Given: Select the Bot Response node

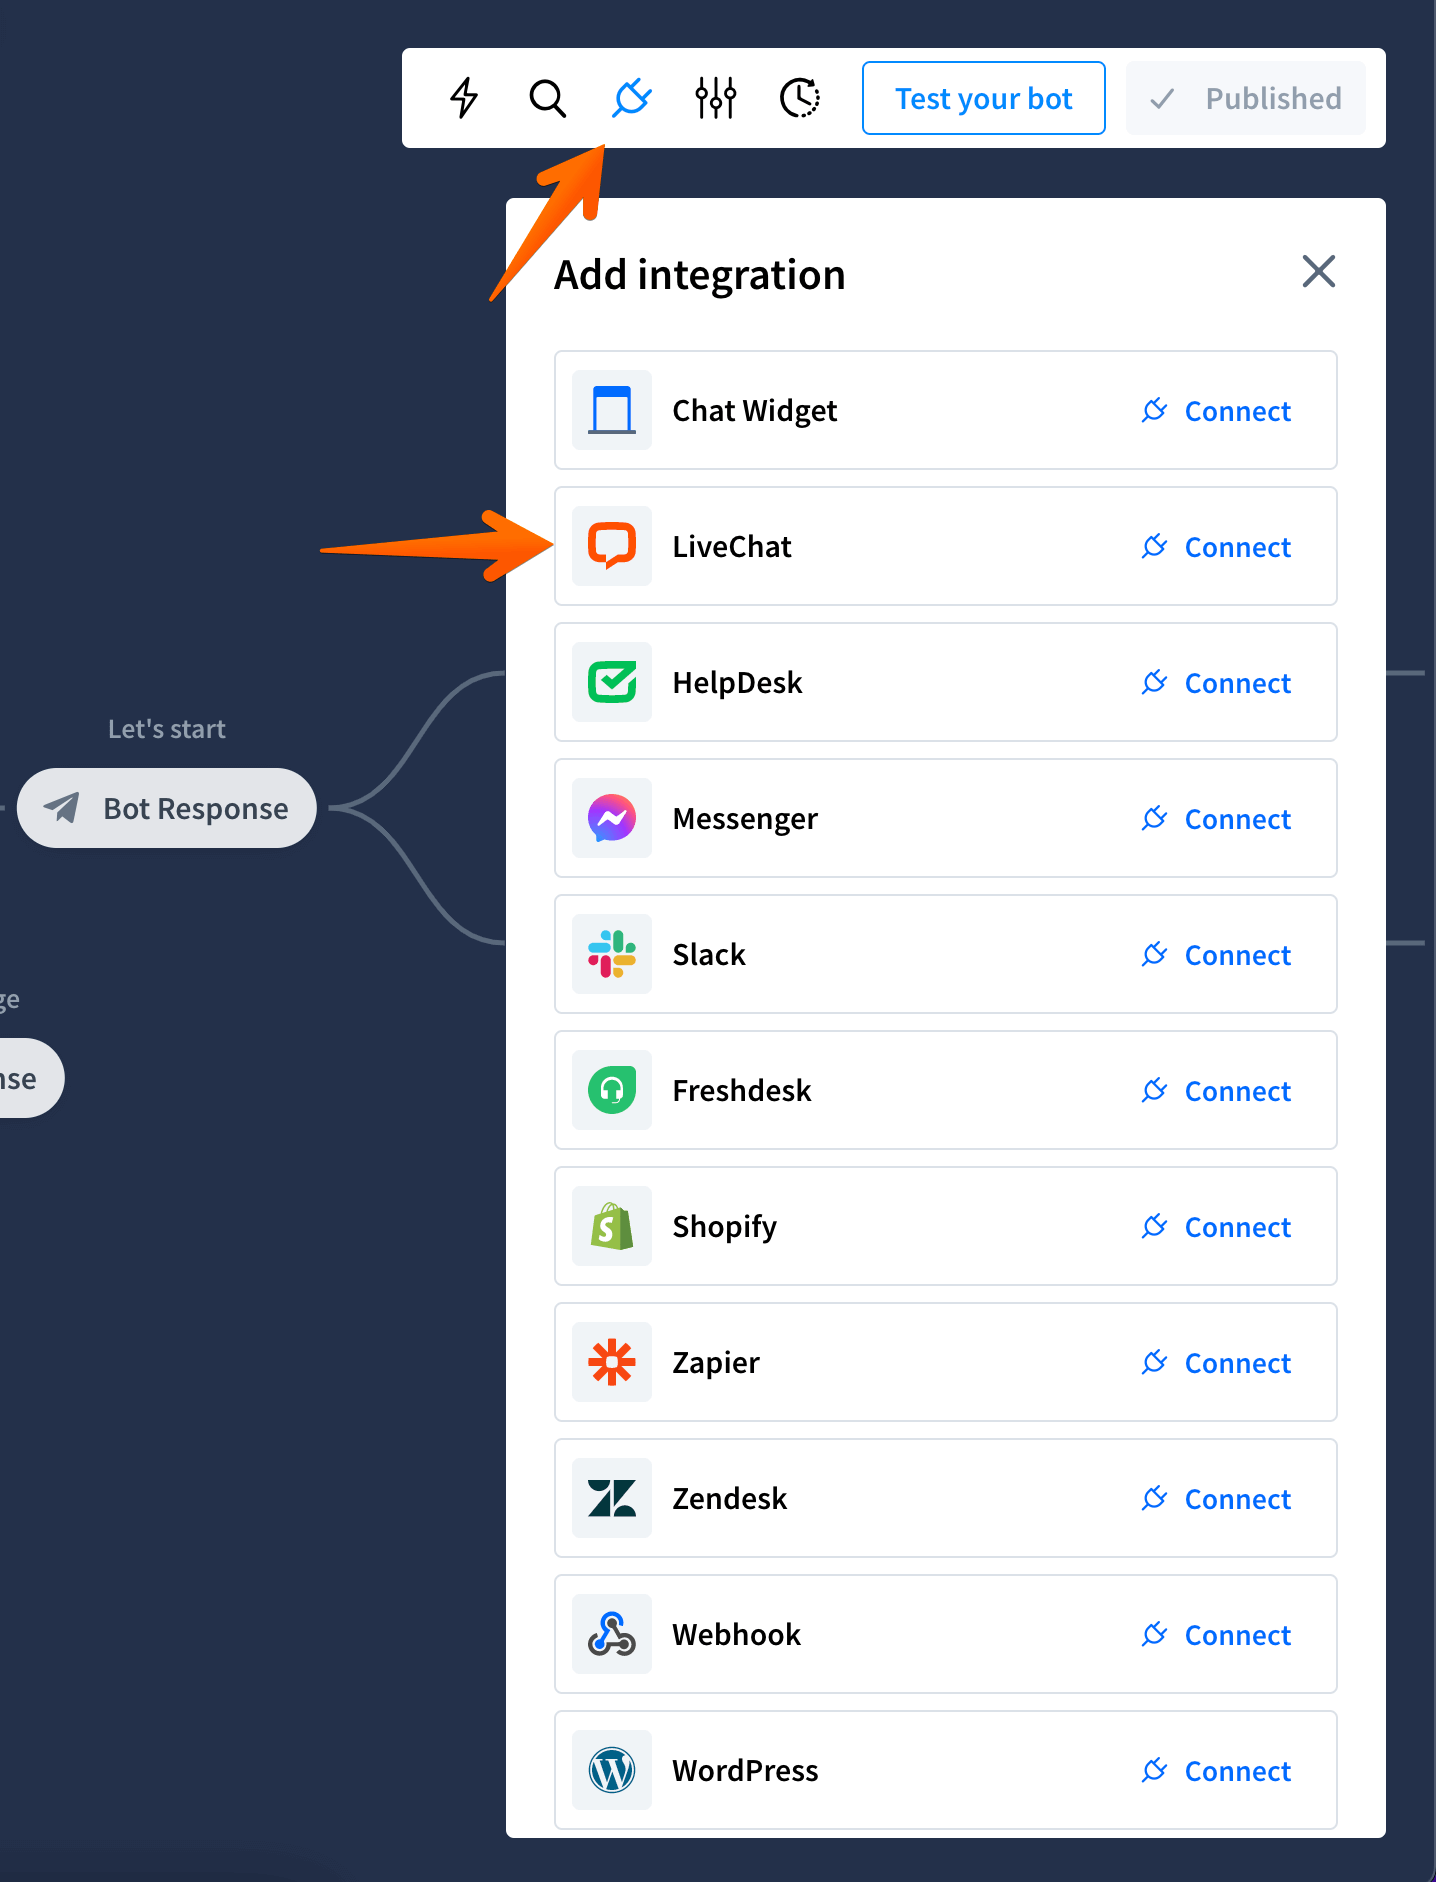Looking at the screenshot, I should click(167, 808).
